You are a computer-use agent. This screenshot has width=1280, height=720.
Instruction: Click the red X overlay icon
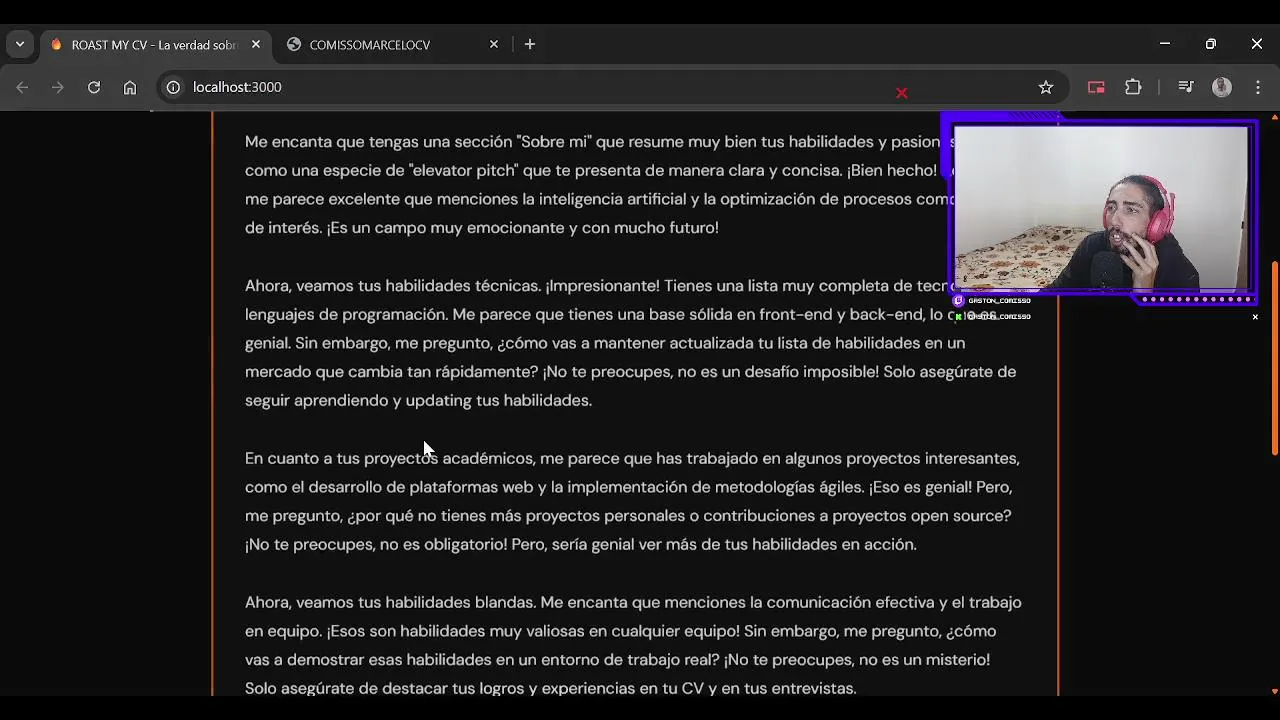click(x=902, y=93)
